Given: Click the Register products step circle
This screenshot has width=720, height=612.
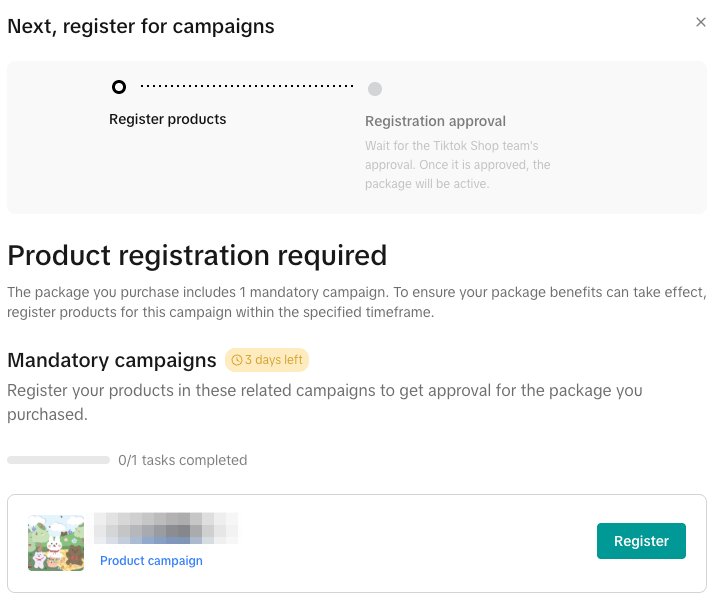Looking at the screenshot, I should pyautogui.click(x=119, y=87).
